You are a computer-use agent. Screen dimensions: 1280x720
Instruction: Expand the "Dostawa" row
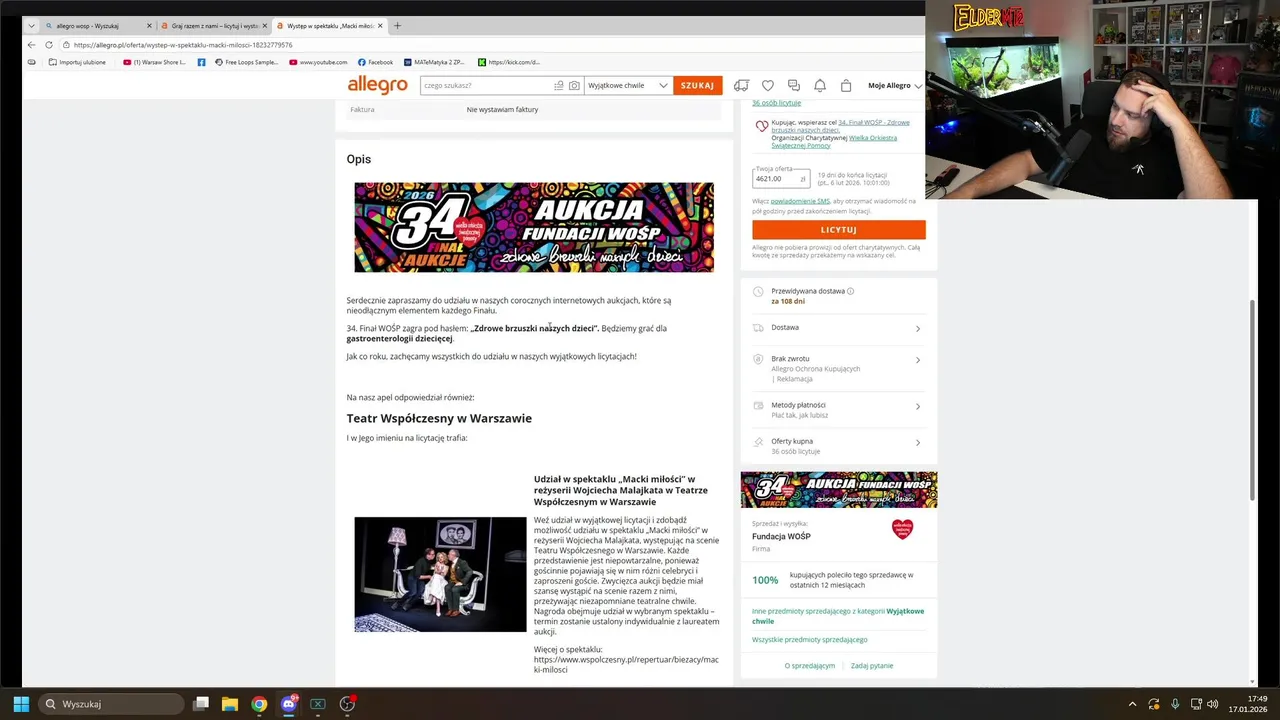coord(838,328)
